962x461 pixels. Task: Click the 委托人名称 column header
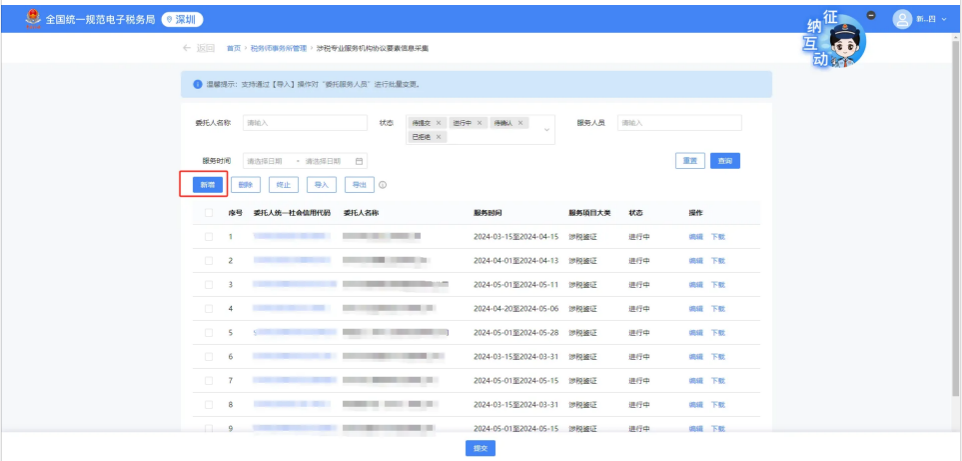[x=361, y=213]
